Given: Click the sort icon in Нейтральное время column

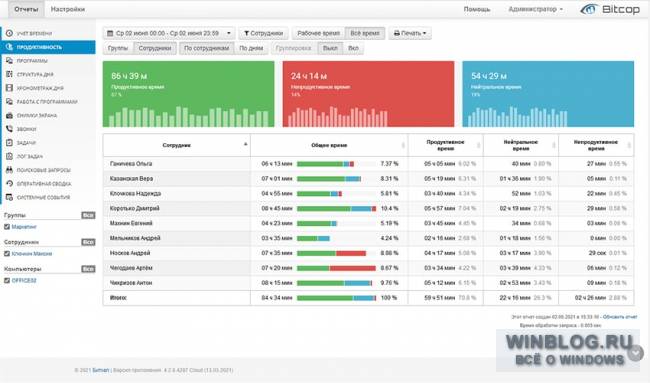Looking at the screenshot, I should [x=554, y=145].
